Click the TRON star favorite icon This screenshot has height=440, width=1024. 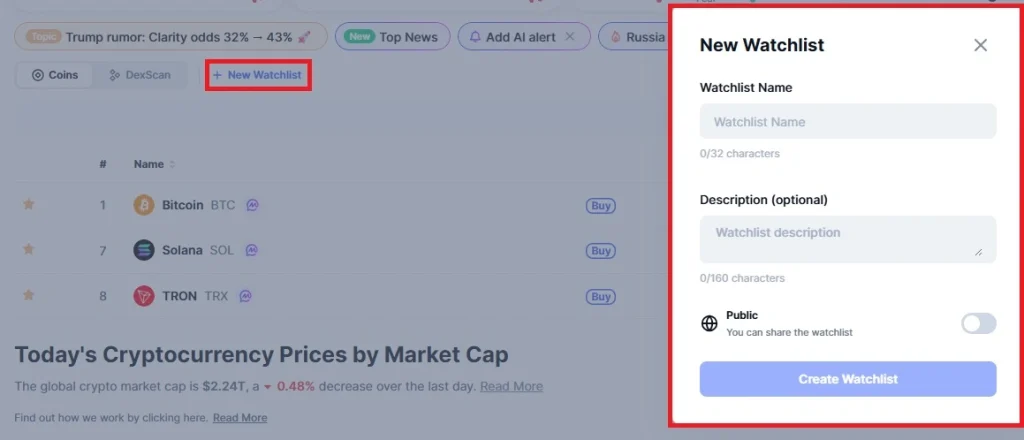pyautogui.click(x=28, y=295)
